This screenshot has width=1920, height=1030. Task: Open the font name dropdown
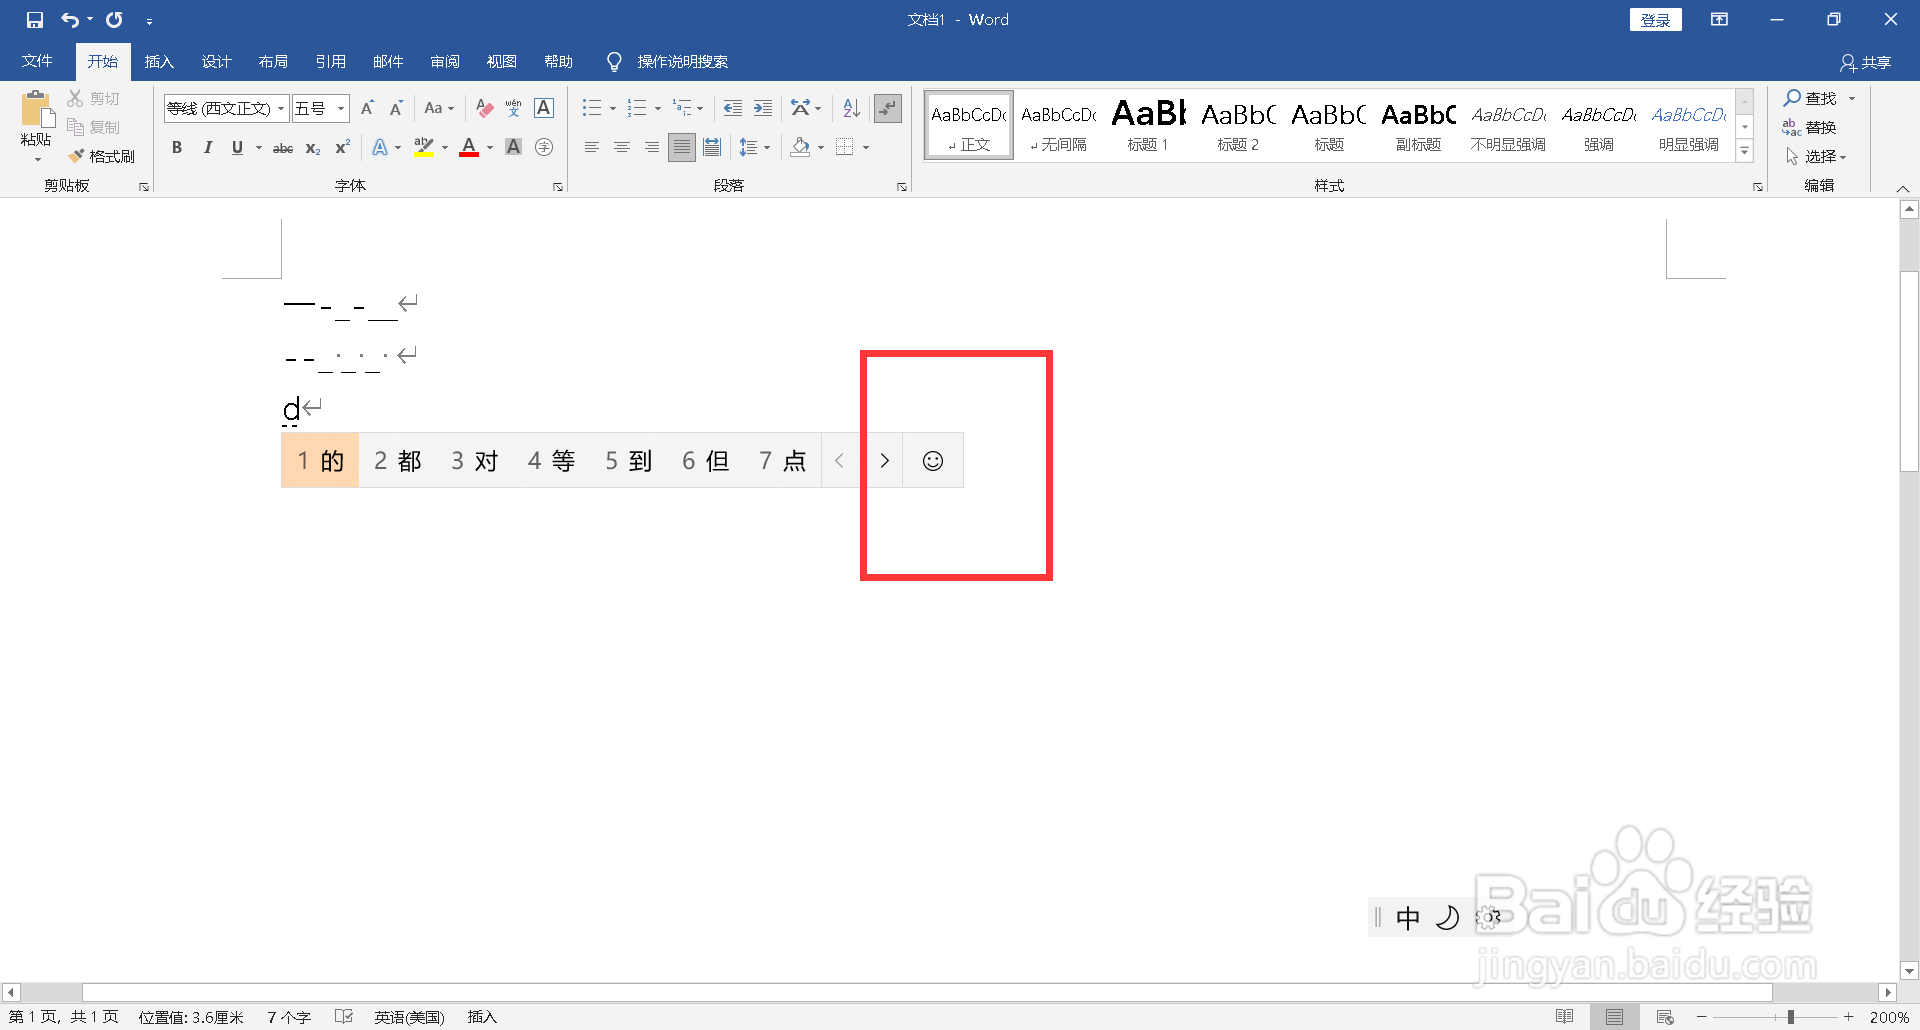[x=281, y=108]
